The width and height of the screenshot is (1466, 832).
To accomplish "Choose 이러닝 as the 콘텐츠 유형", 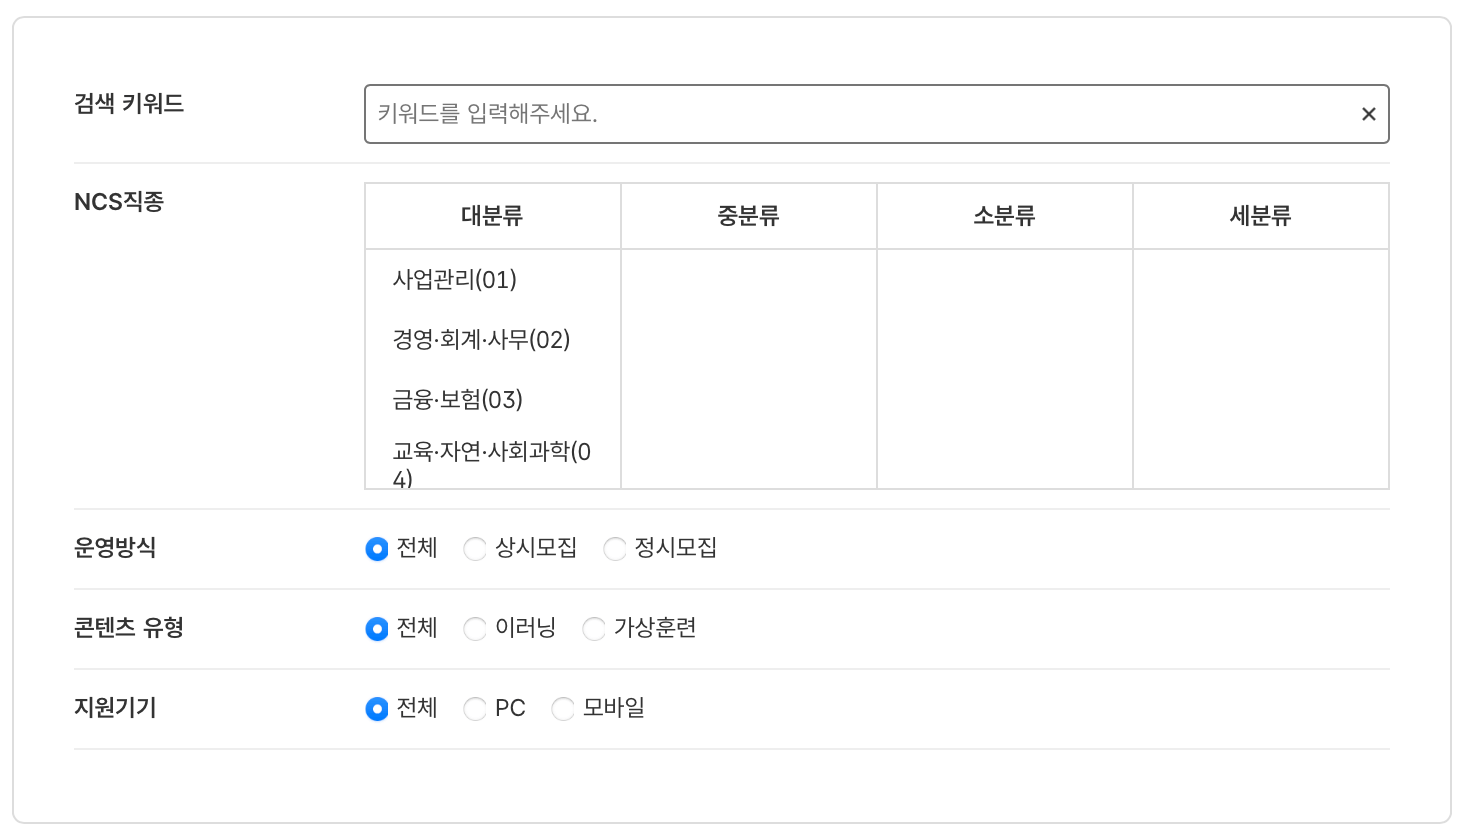I will tap(474, 628).
